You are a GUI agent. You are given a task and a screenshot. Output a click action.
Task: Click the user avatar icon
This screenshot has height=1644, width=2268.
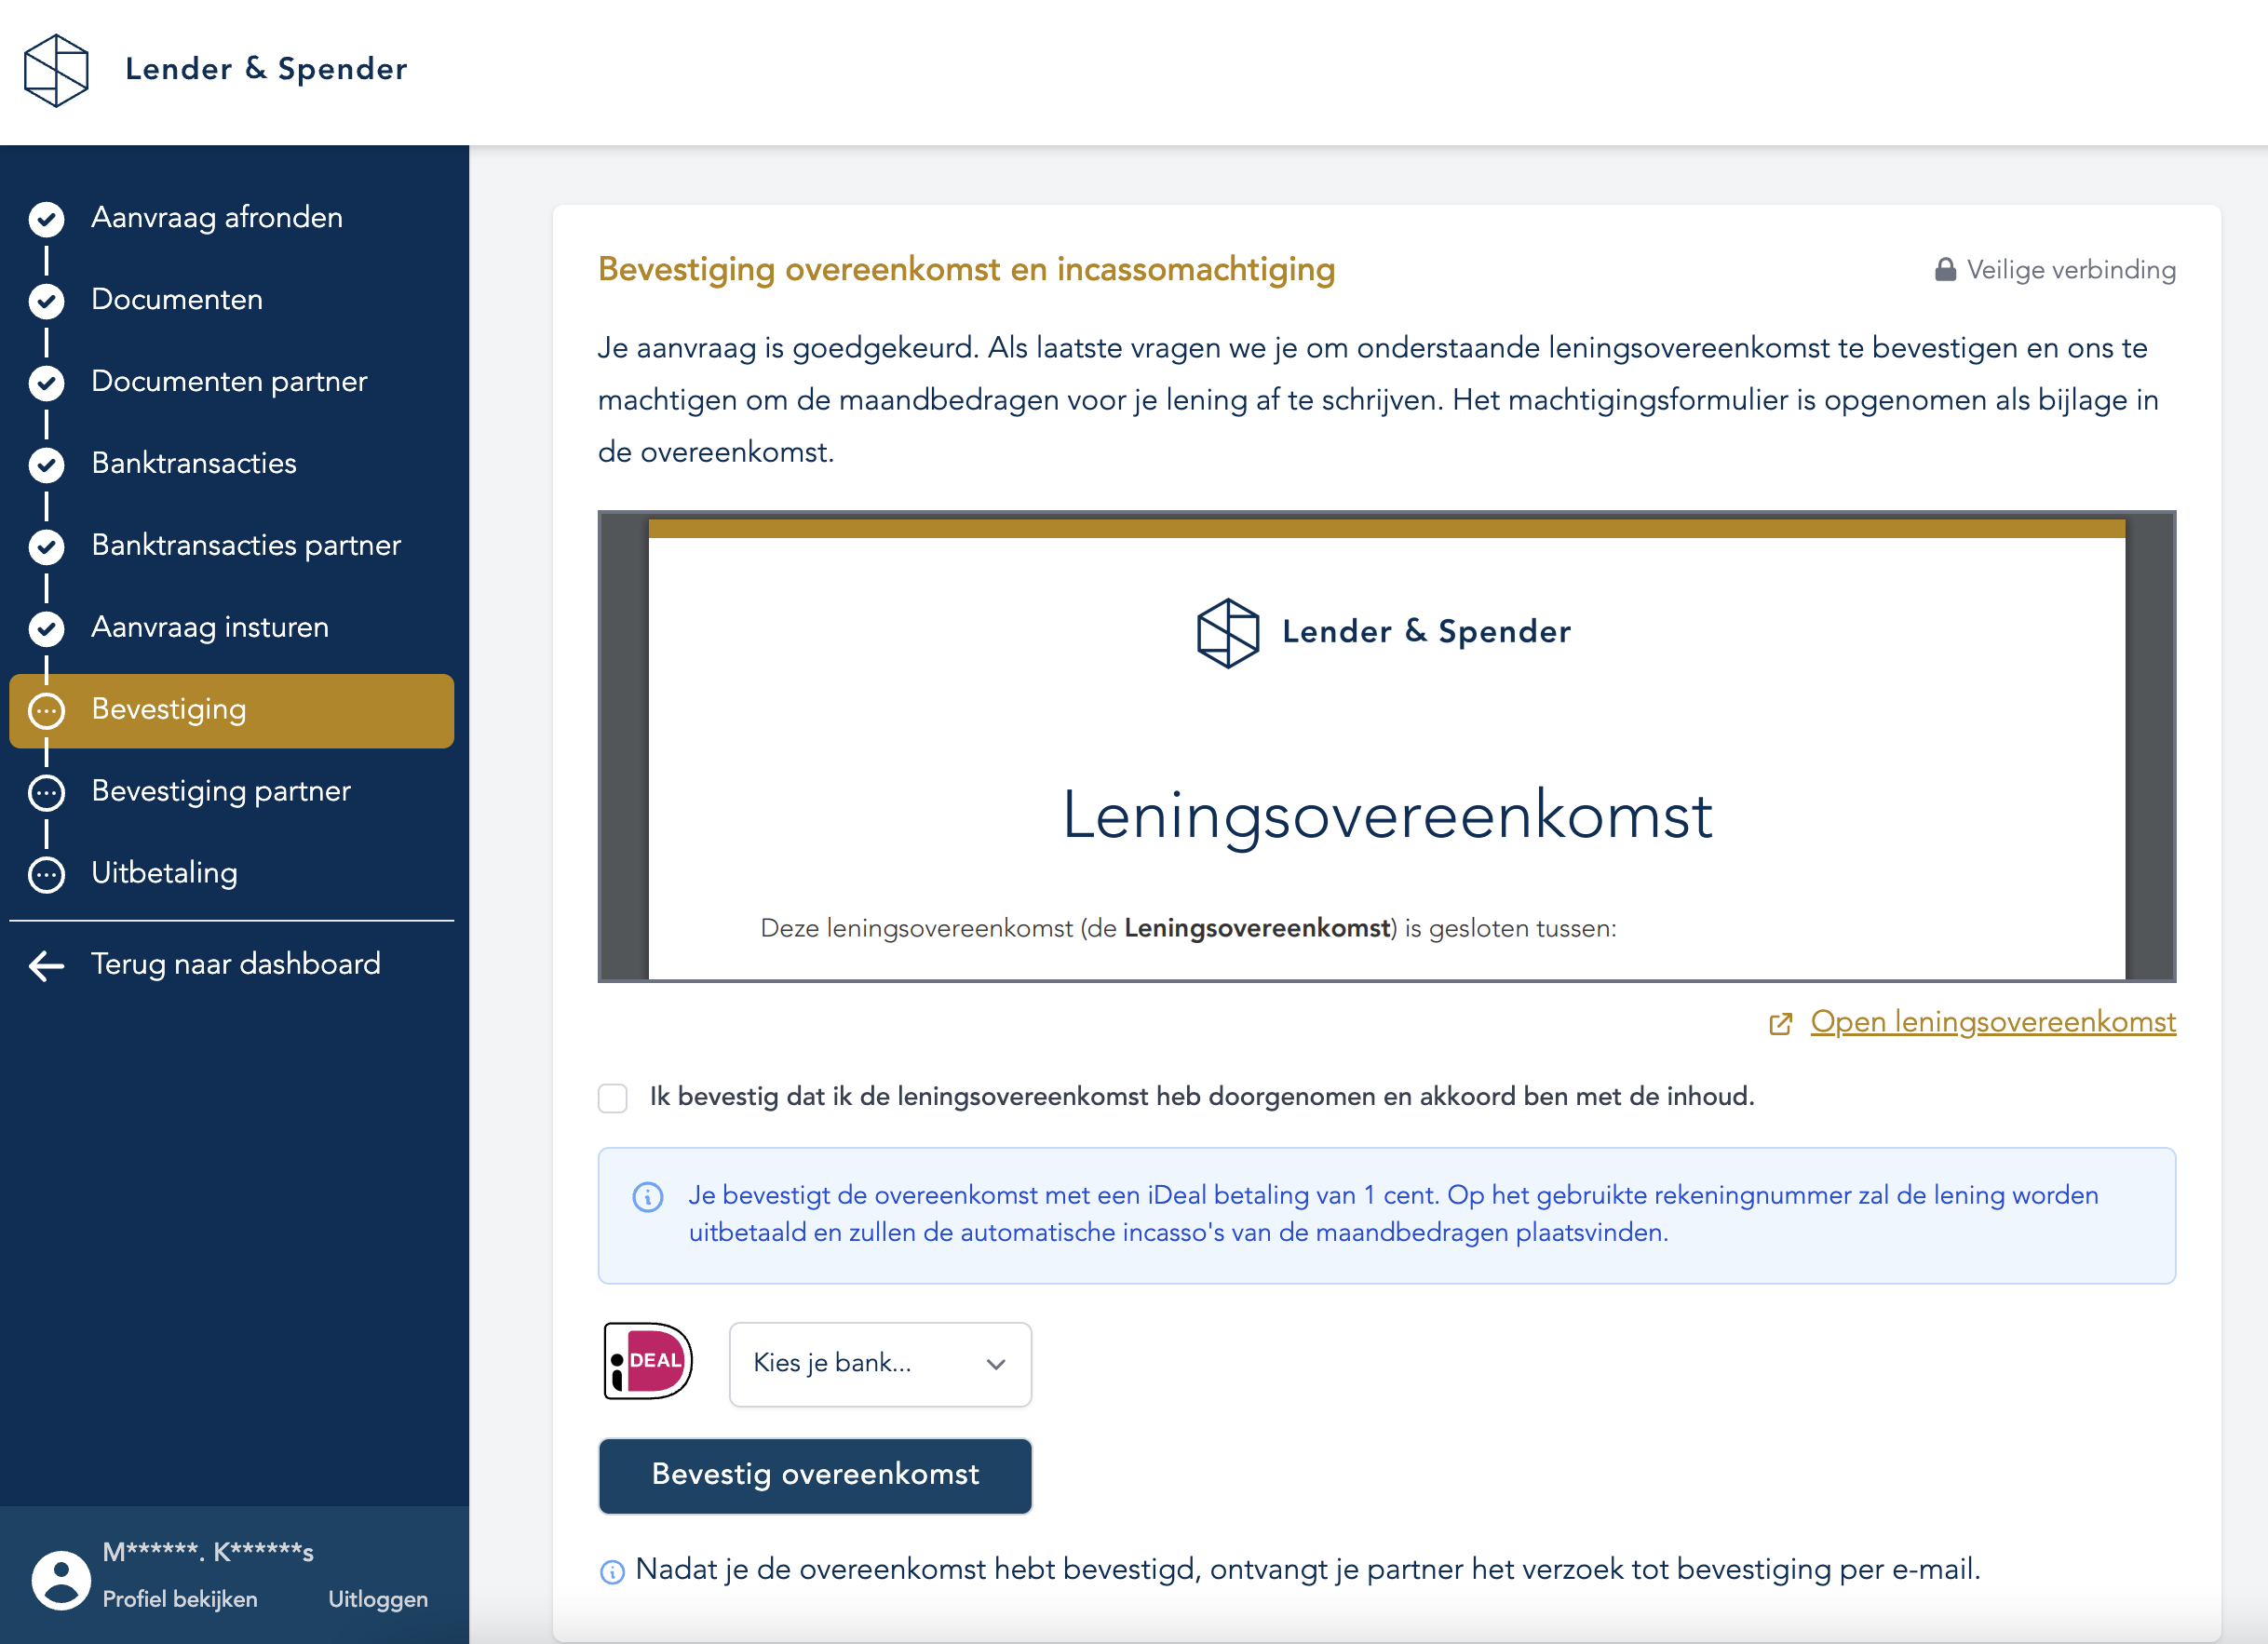[61, 1579]
